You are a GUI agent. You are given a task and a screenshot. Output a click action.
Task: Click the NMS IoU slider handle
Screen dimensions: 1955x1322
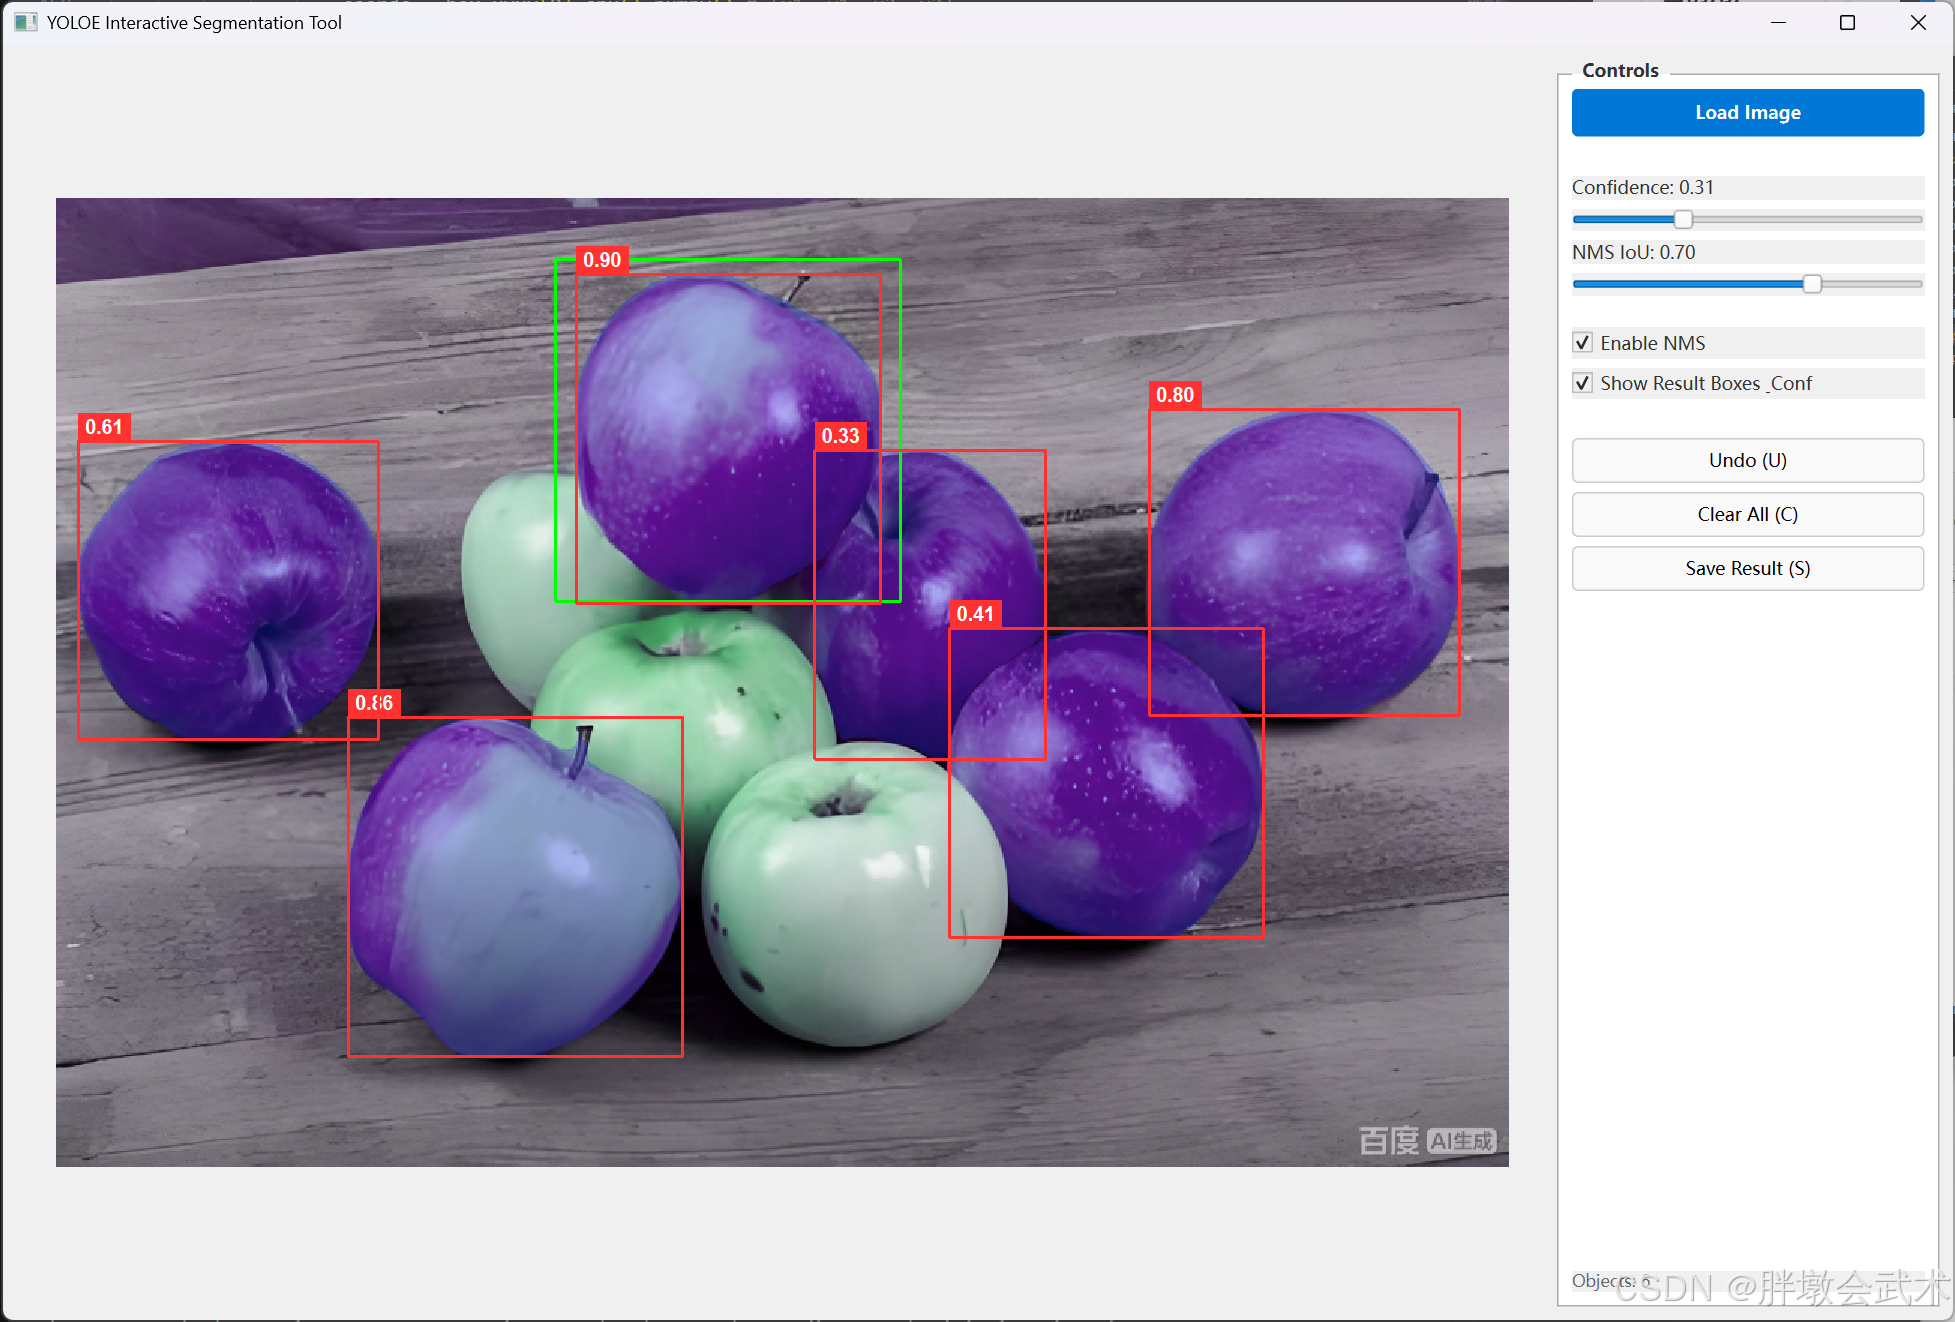1811,284
